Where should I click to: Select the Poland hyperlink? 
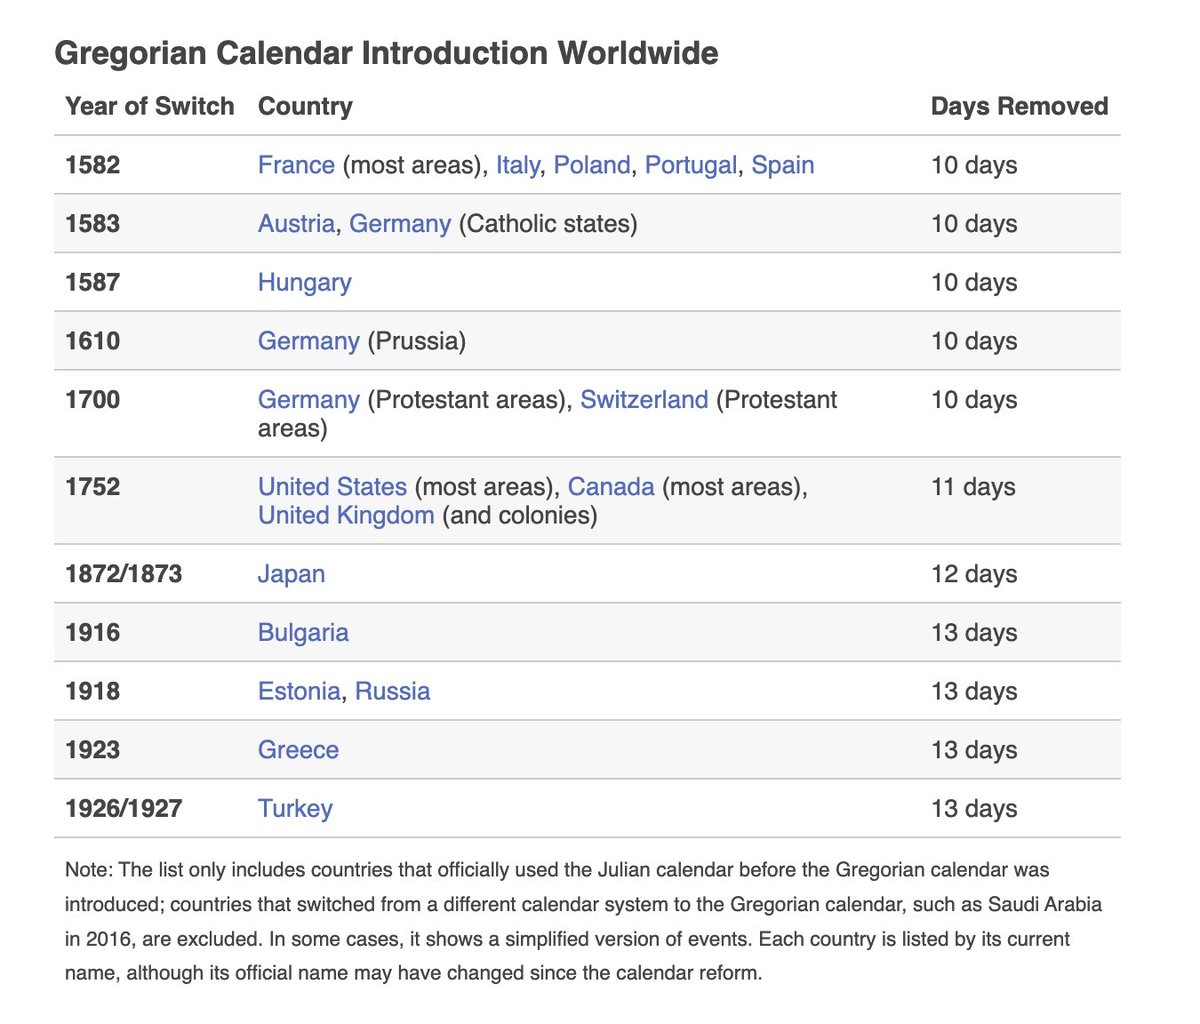[592, 165]
